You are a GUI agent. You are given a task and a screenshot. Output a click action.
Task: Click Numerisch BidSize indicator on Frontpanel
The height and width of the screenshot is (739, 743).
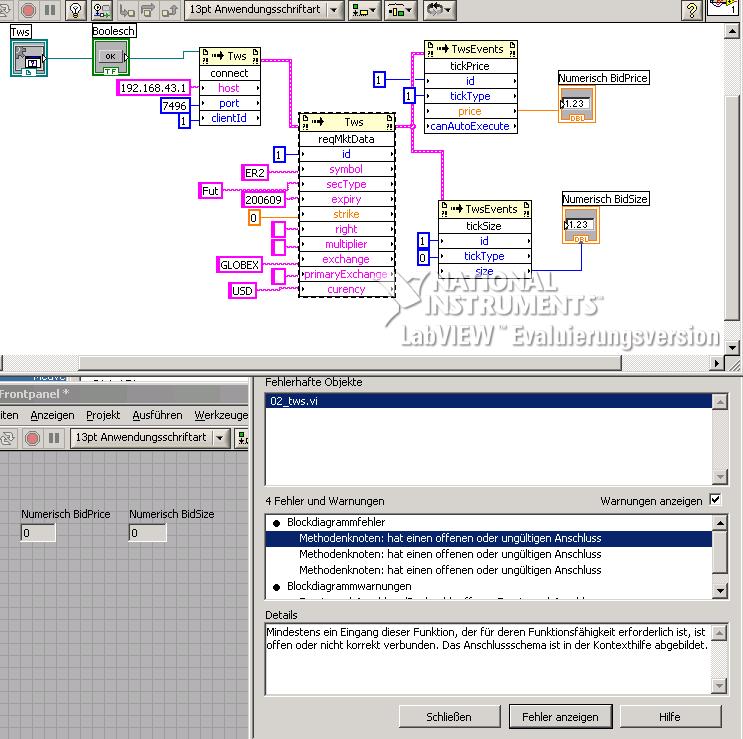click(147, 533)
